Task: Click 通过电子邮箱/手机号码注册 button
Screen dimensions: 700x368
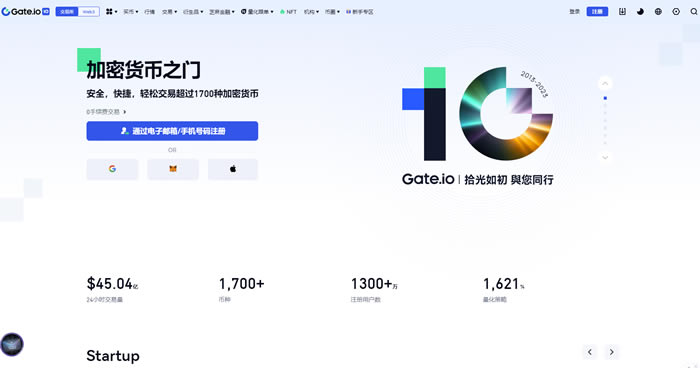Action: (x=172, y=131)
